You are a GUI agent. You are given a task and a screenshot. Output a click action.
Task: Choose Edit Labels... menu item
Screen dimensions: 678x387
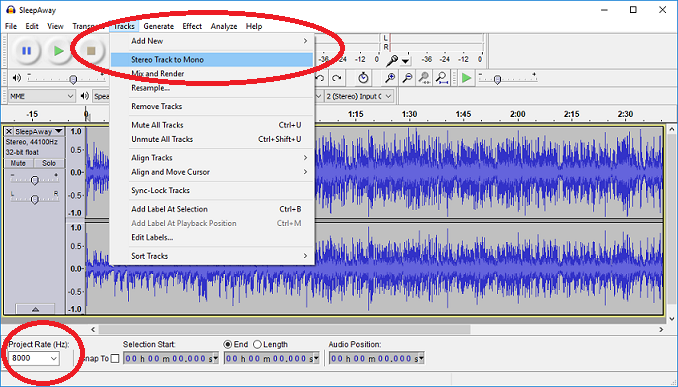tap(211, 237)
